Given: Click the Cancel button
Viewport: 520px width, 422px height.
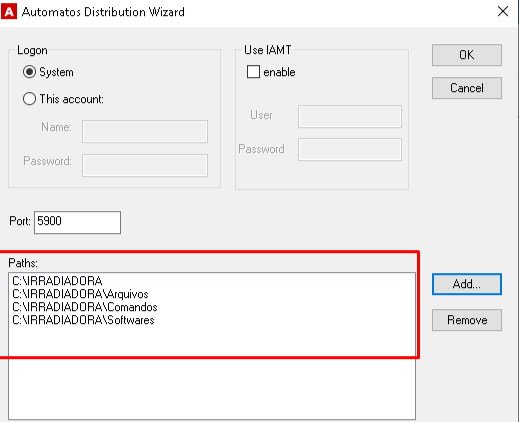Looking at the screenshot, I should tap(467, 88).
